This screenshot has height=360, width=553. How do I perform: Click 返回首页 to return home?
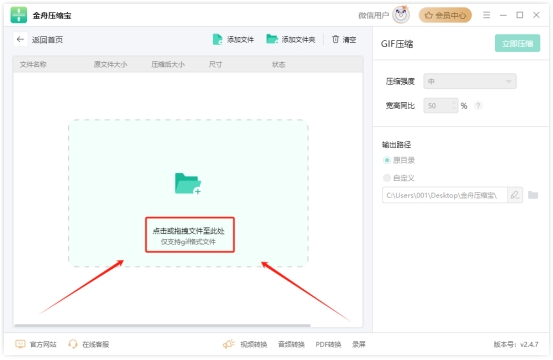pos(47,40)
